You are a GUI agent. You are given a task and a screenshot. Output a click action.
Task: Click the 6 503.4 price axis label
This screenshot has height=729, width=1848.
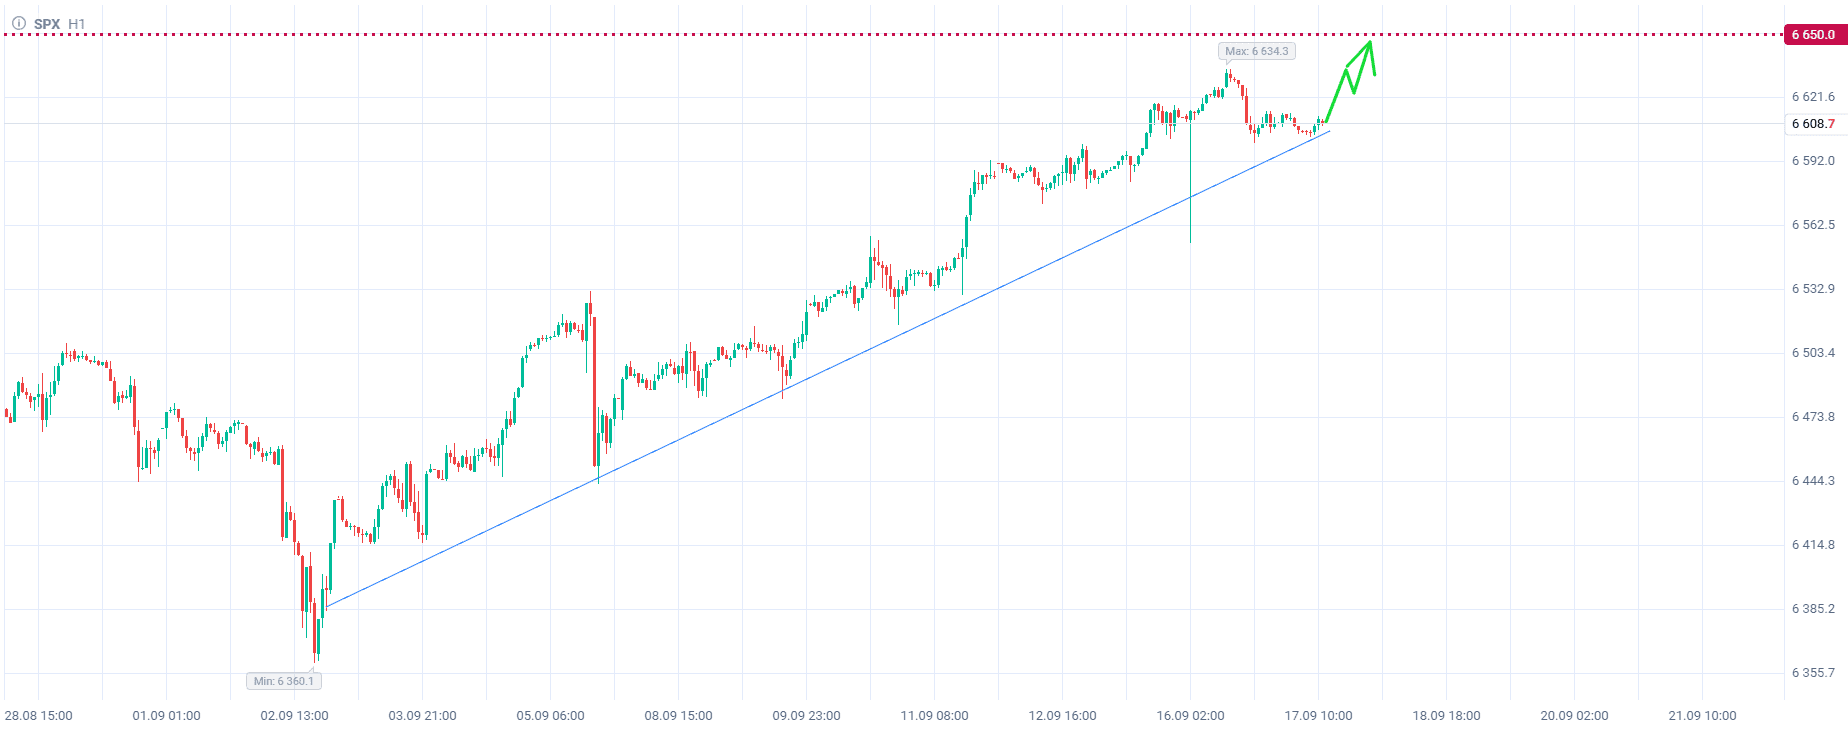[x=1813, y=353]
